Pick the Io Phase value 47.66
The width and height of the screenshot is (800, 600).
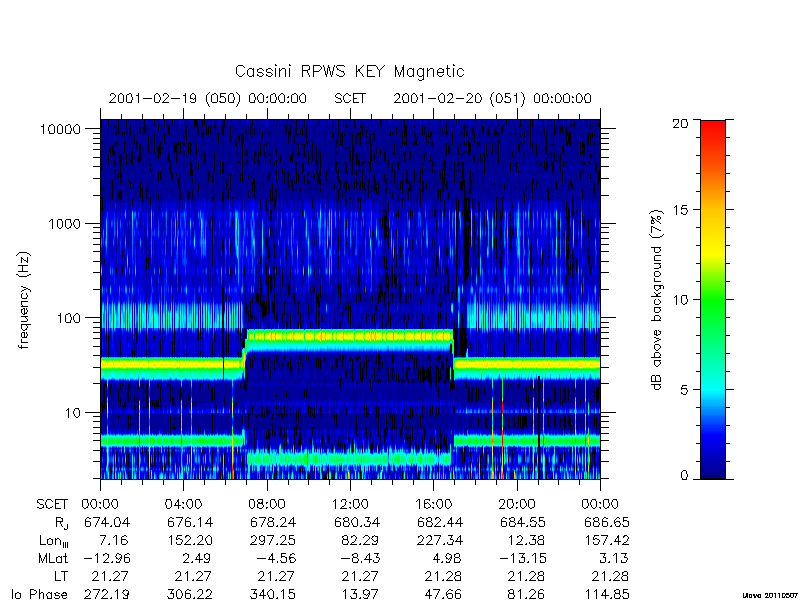coord(444,594)
